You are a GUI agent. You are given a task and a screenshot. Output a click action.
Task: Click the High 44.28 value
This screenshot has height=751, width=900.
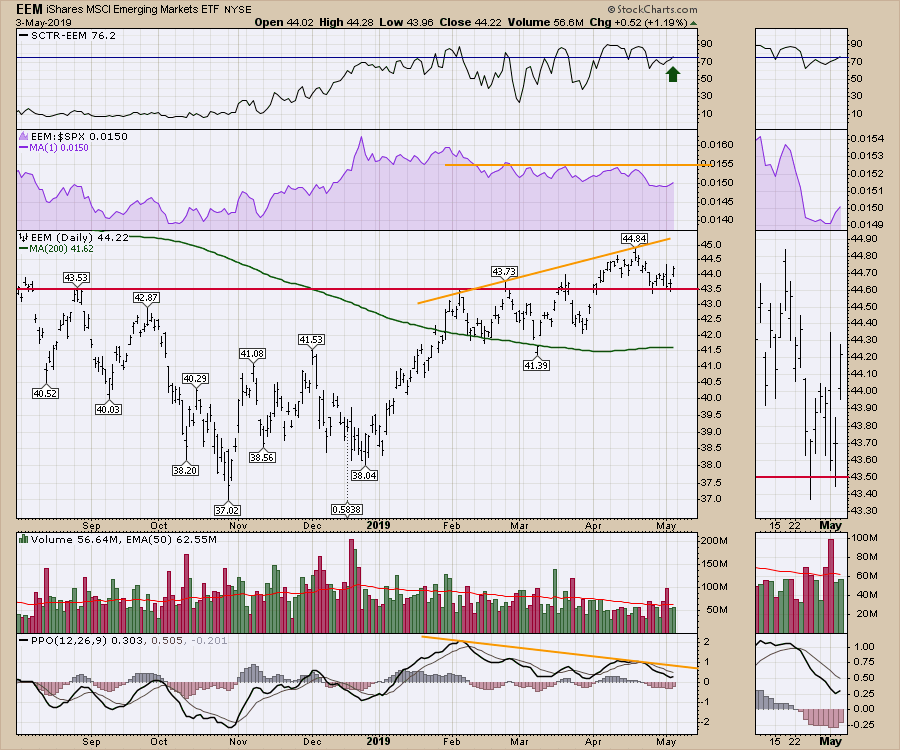[x=346, y=22]
